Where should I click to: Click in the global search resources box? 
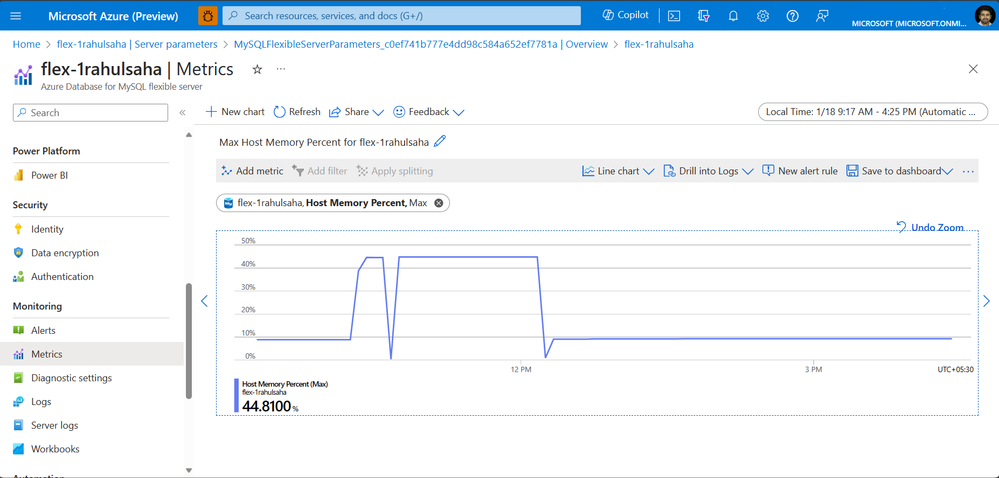coord(401,15)
